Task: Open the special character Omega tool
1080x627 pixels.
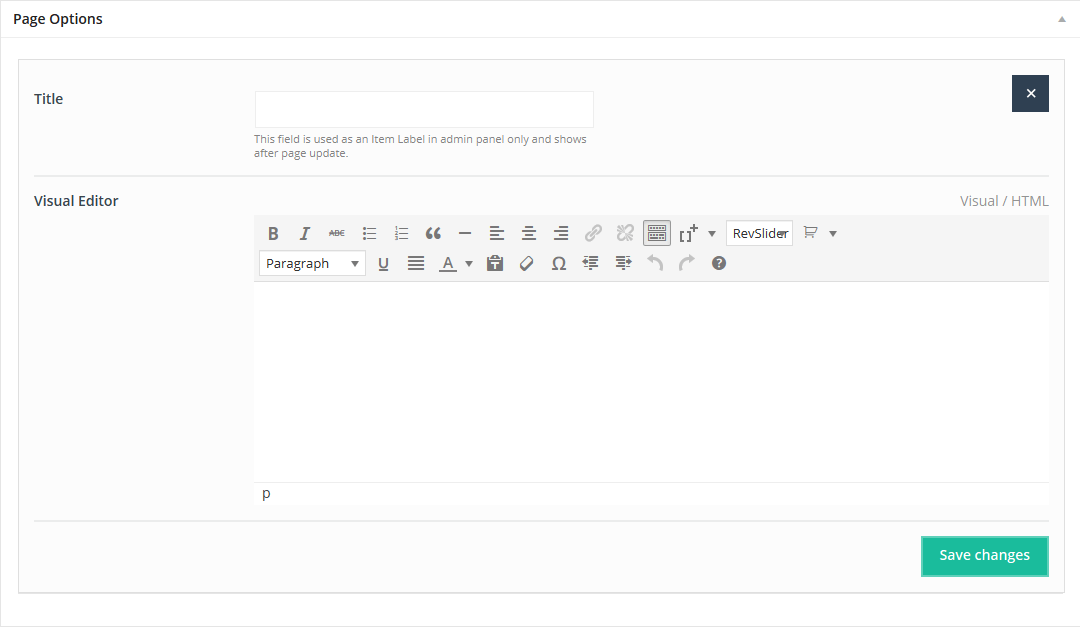Action: 559,263
